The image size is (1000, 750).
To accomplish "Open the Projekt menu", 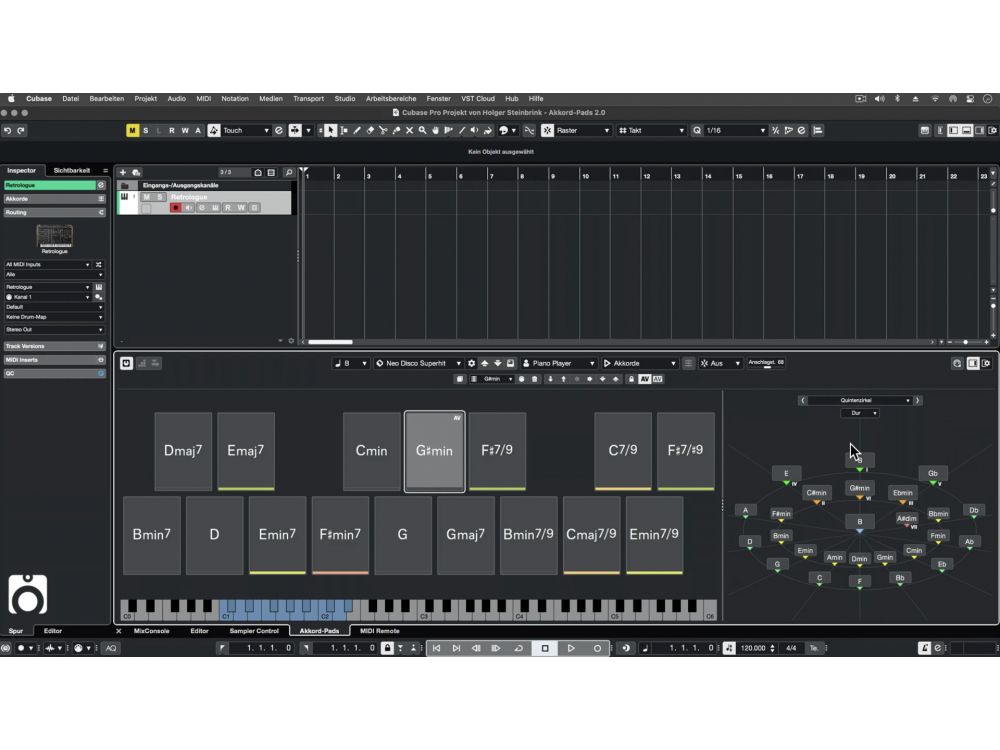I will [x=146, y=99].
